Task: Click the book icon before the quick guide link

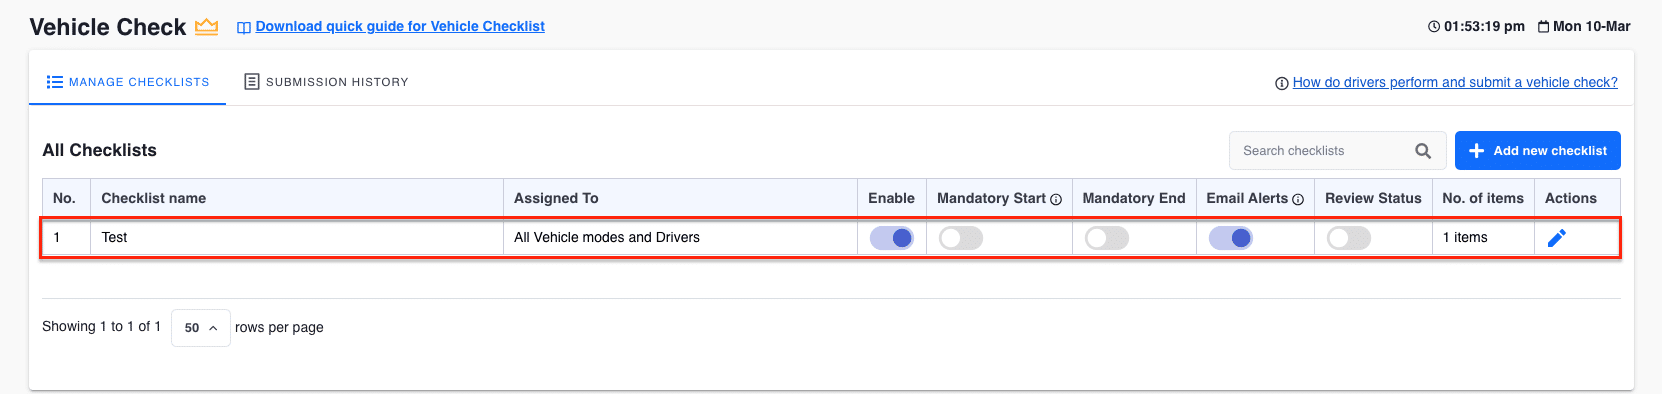Action: [x=243, y=27]
